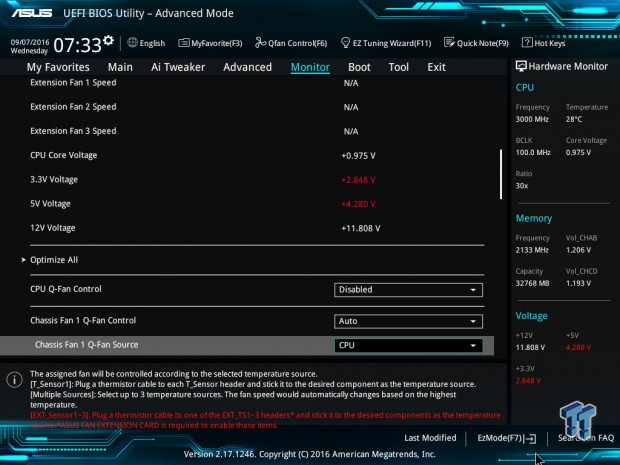The height and width of the screenshot is (465, 620).
Task: Open the Exit tab
Action: click(436, 67)
